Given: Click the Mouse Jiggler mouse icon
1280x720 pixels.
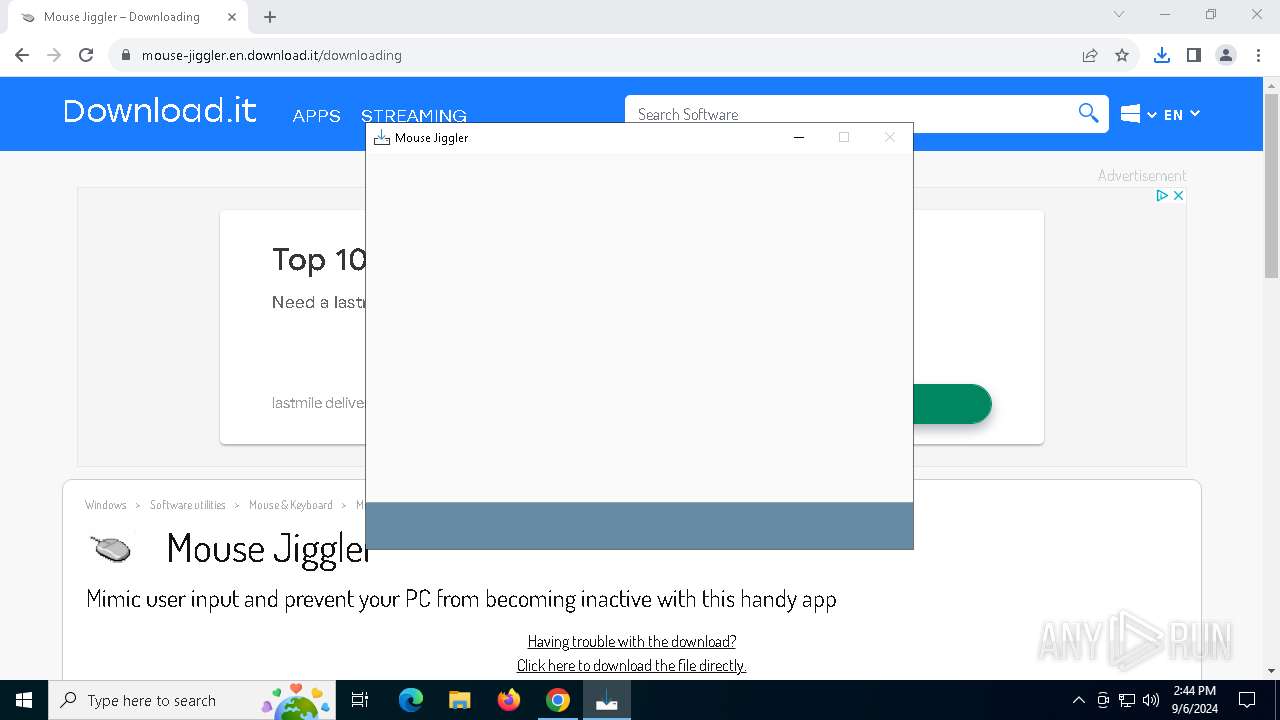Looking at the screenshot, I should click(x=111, y=548).
